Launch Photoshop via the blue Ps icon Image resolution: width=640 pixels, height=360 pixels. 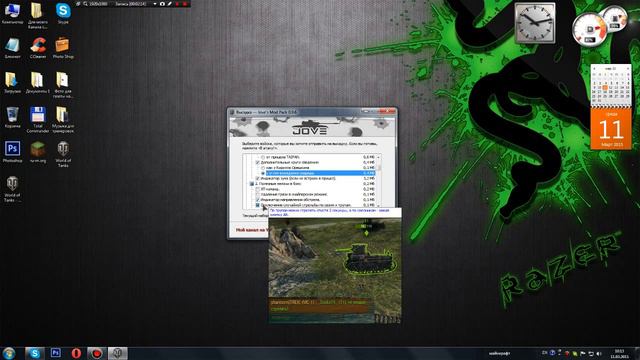12,151
